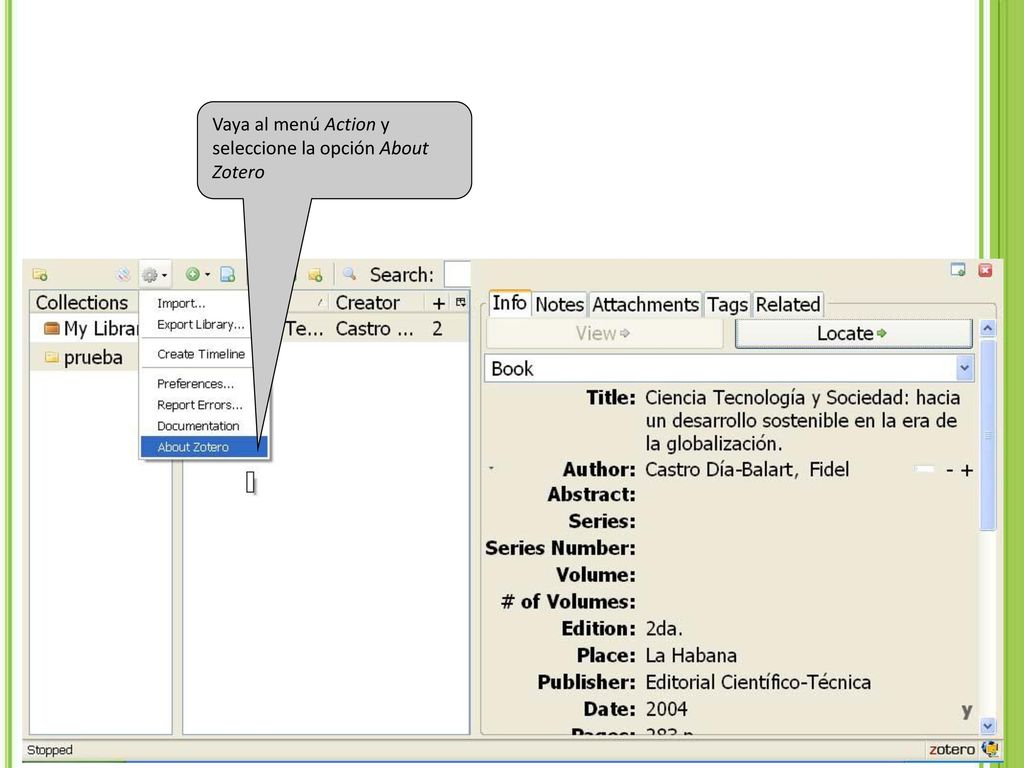Click into the Search input field

point(457,274)
